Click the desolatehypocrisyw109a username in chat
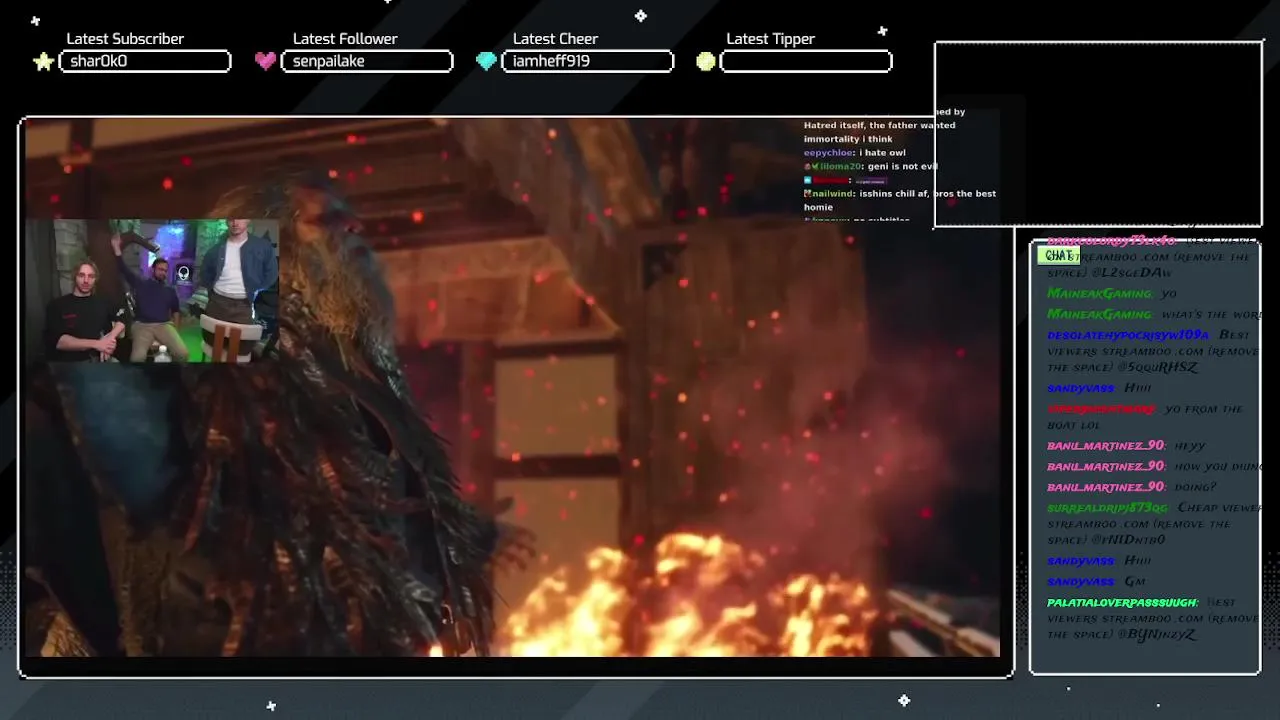This screenshot has height=720, width=1280. coord(1128,335)
